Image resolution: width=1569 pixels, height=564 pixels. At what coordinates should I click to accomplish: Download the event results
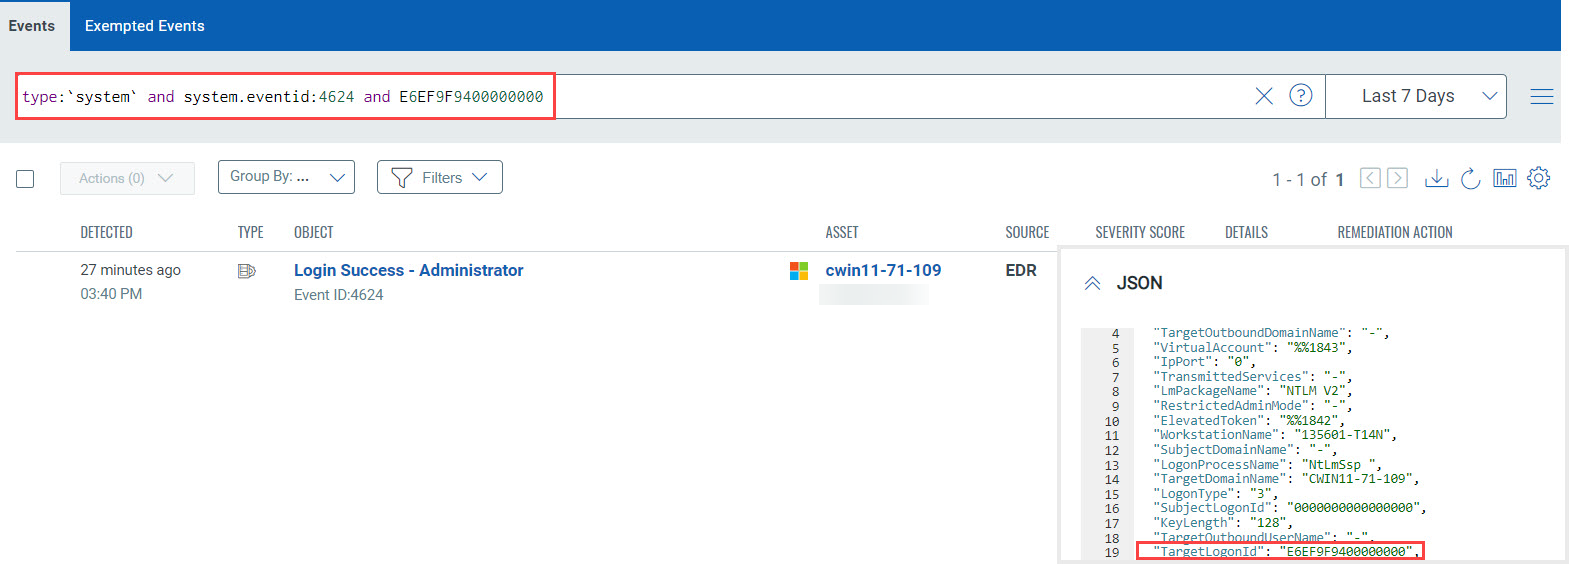1436,178
